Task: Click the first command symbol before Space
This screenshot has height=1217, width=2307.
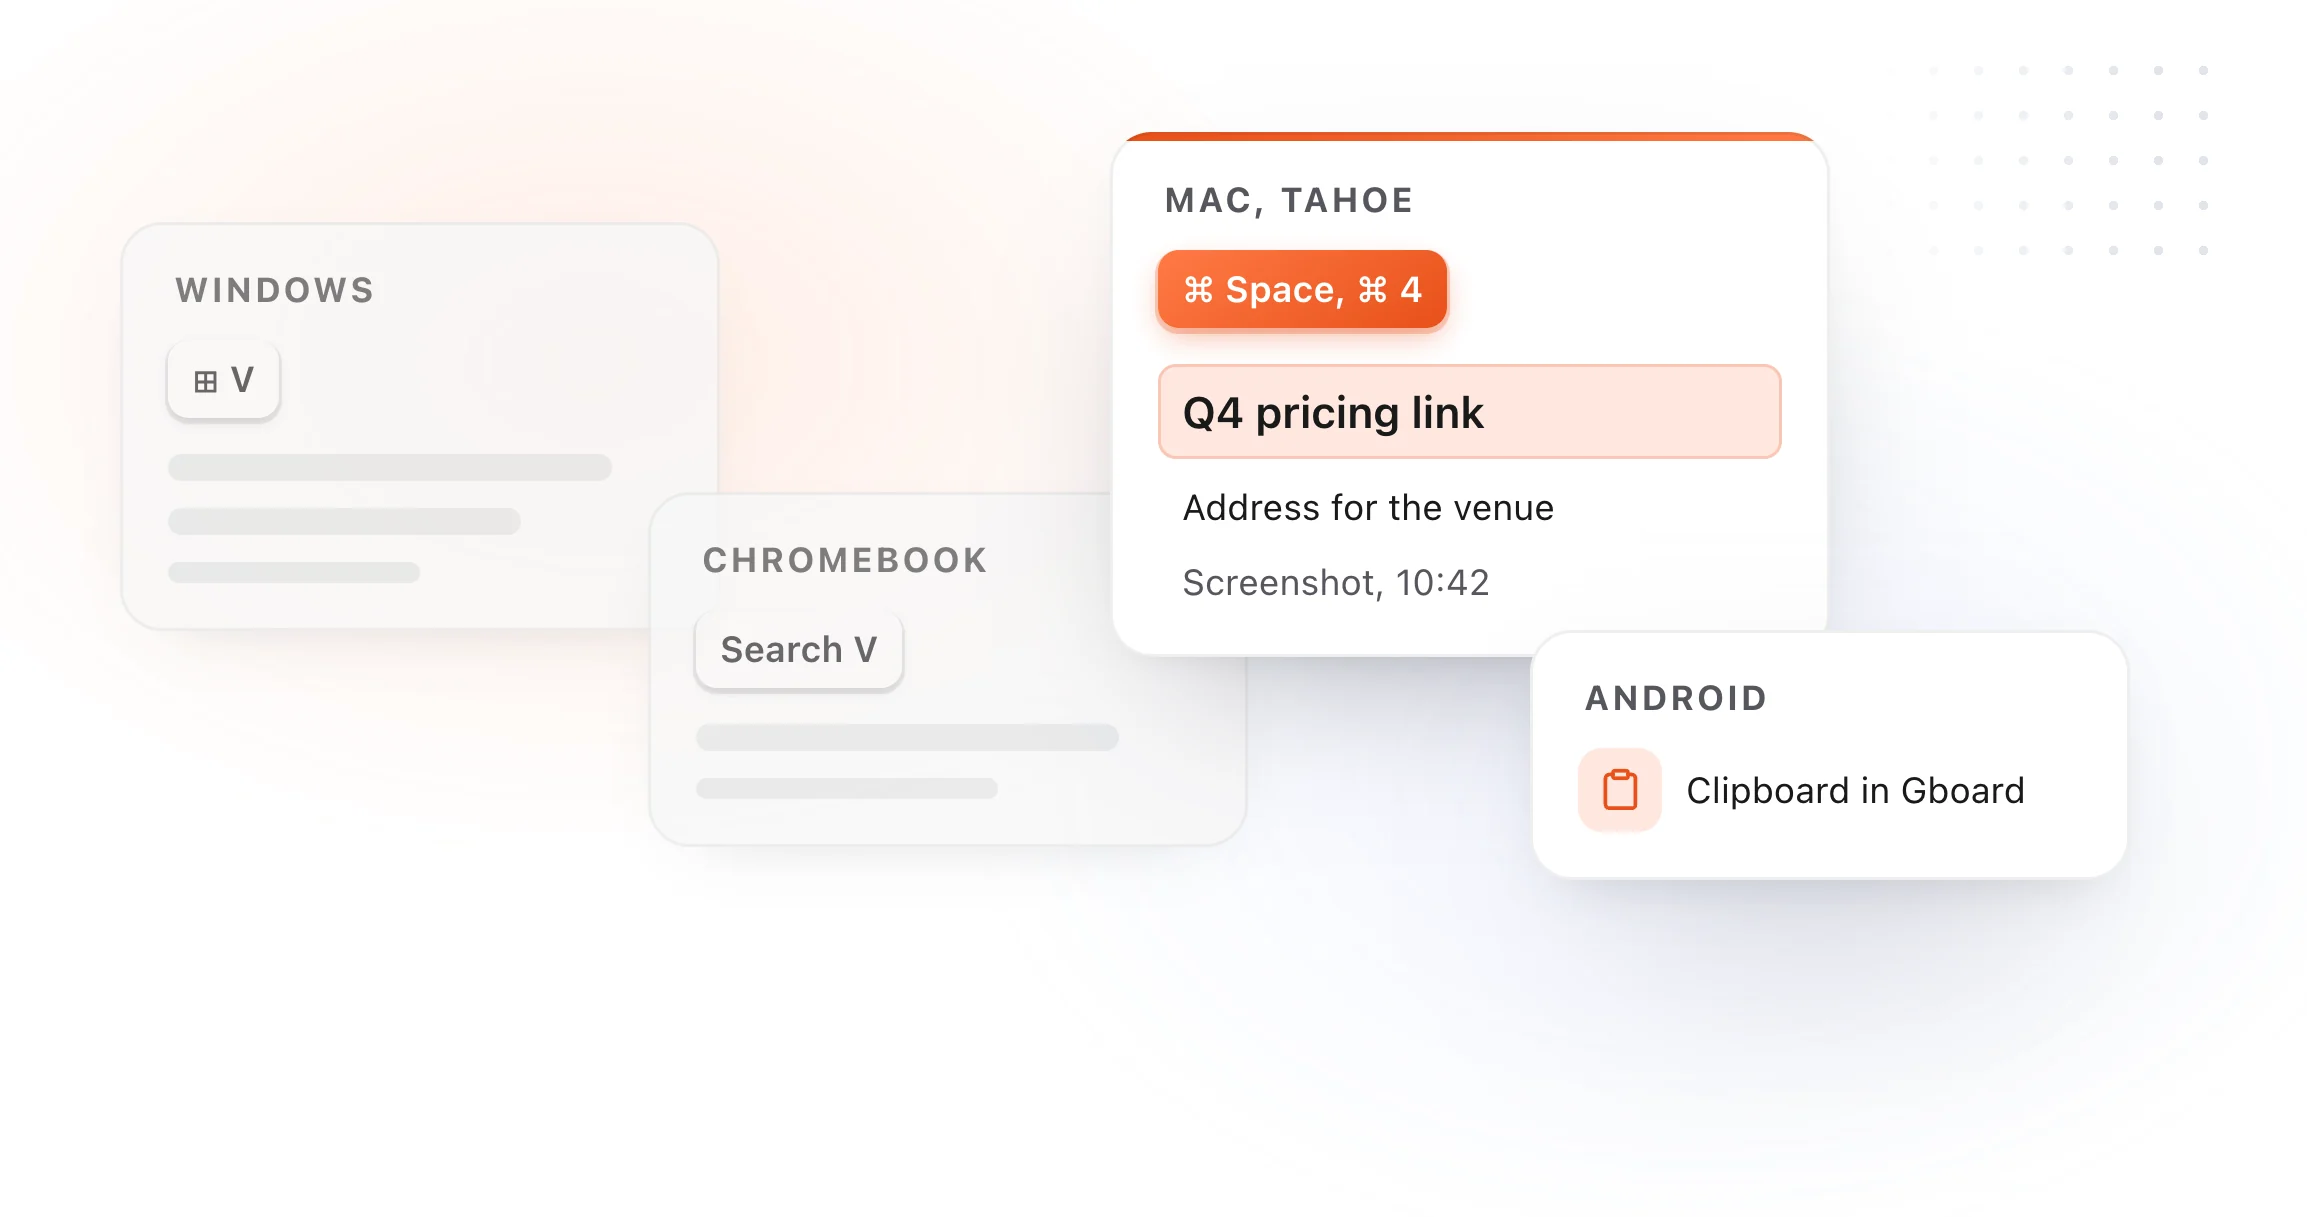Action: tap(1198, 290)
